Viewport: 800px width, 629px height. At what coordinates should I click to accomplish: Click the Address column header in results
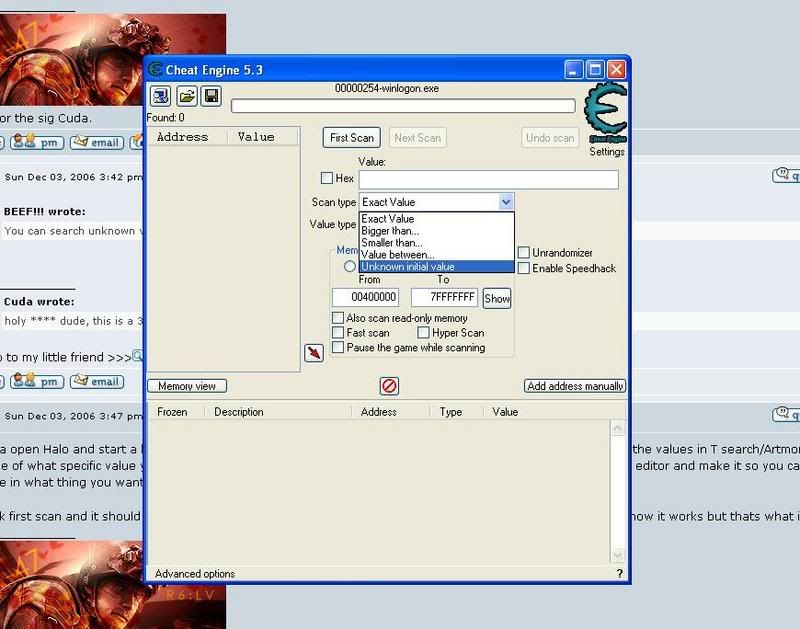[187, 137]
